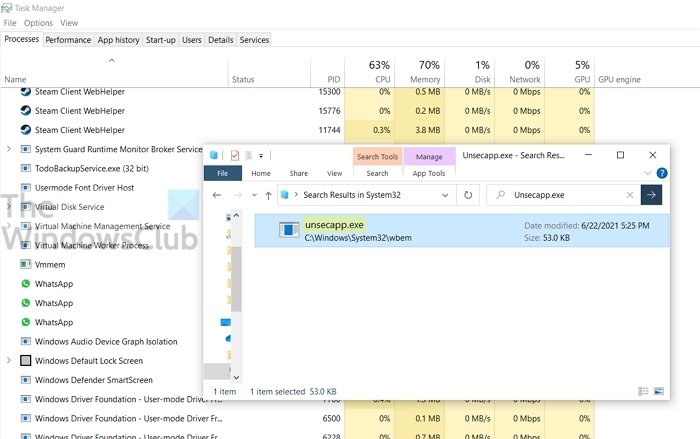The image size is (700, 439).
Task: Click the TodoBackupService.exe process icon
Action: 25,168
